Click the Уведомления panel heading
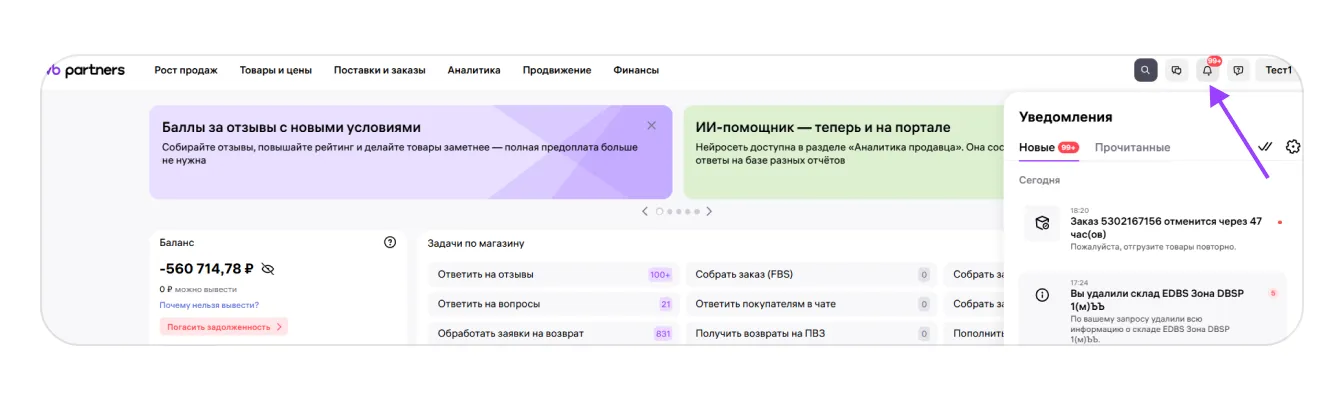The image size is (1344, 400). [x=1065, y=117]
